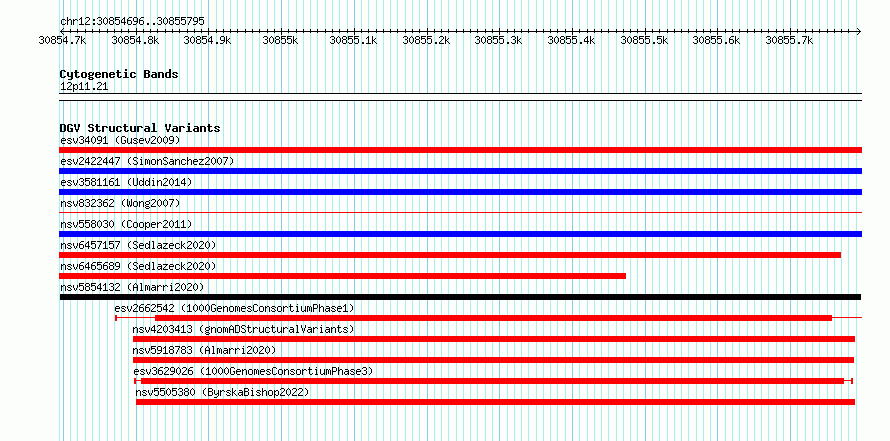The image size is (890, 441).
Task: Click the red bar of esv34091
Action: coord(460,150)
